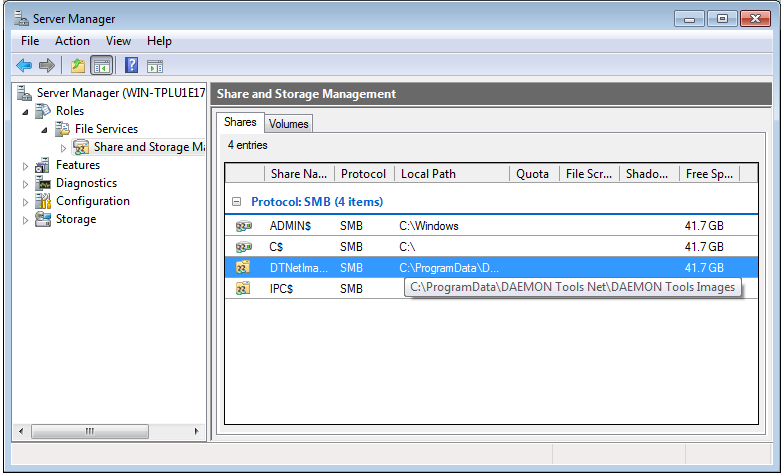Screen dimensions: 783x473
Task: Select the Storage tree item label
Action: click(x=76, y=219)
